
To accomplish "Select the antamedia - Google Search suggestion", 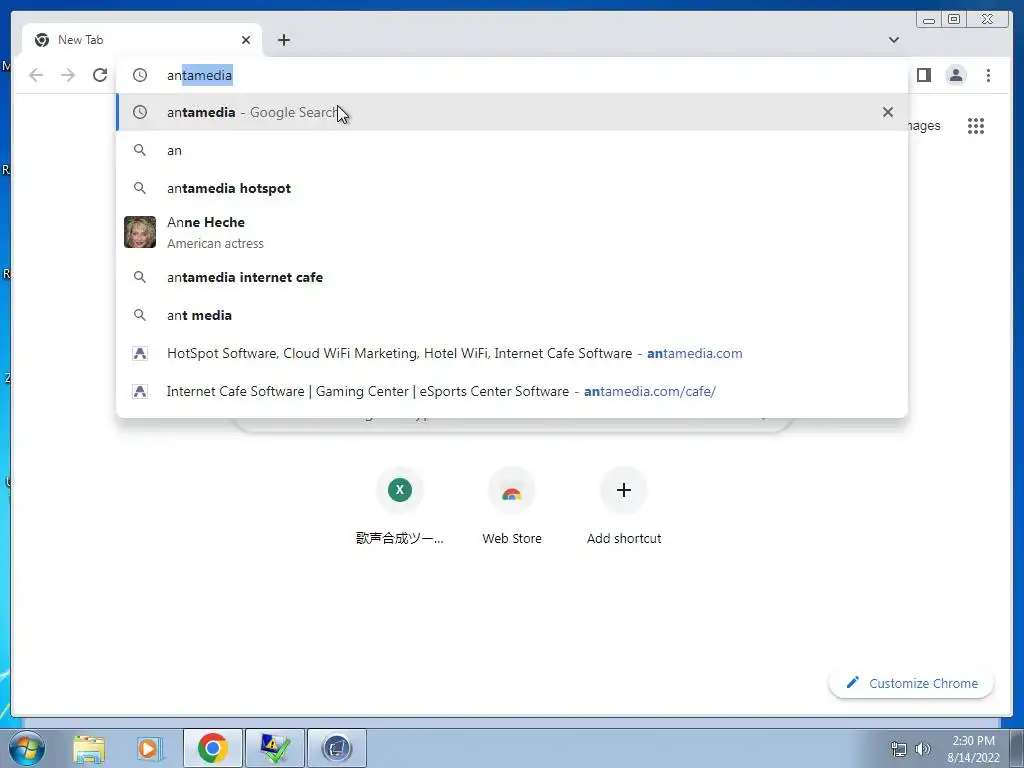I will tap(511, 112).
